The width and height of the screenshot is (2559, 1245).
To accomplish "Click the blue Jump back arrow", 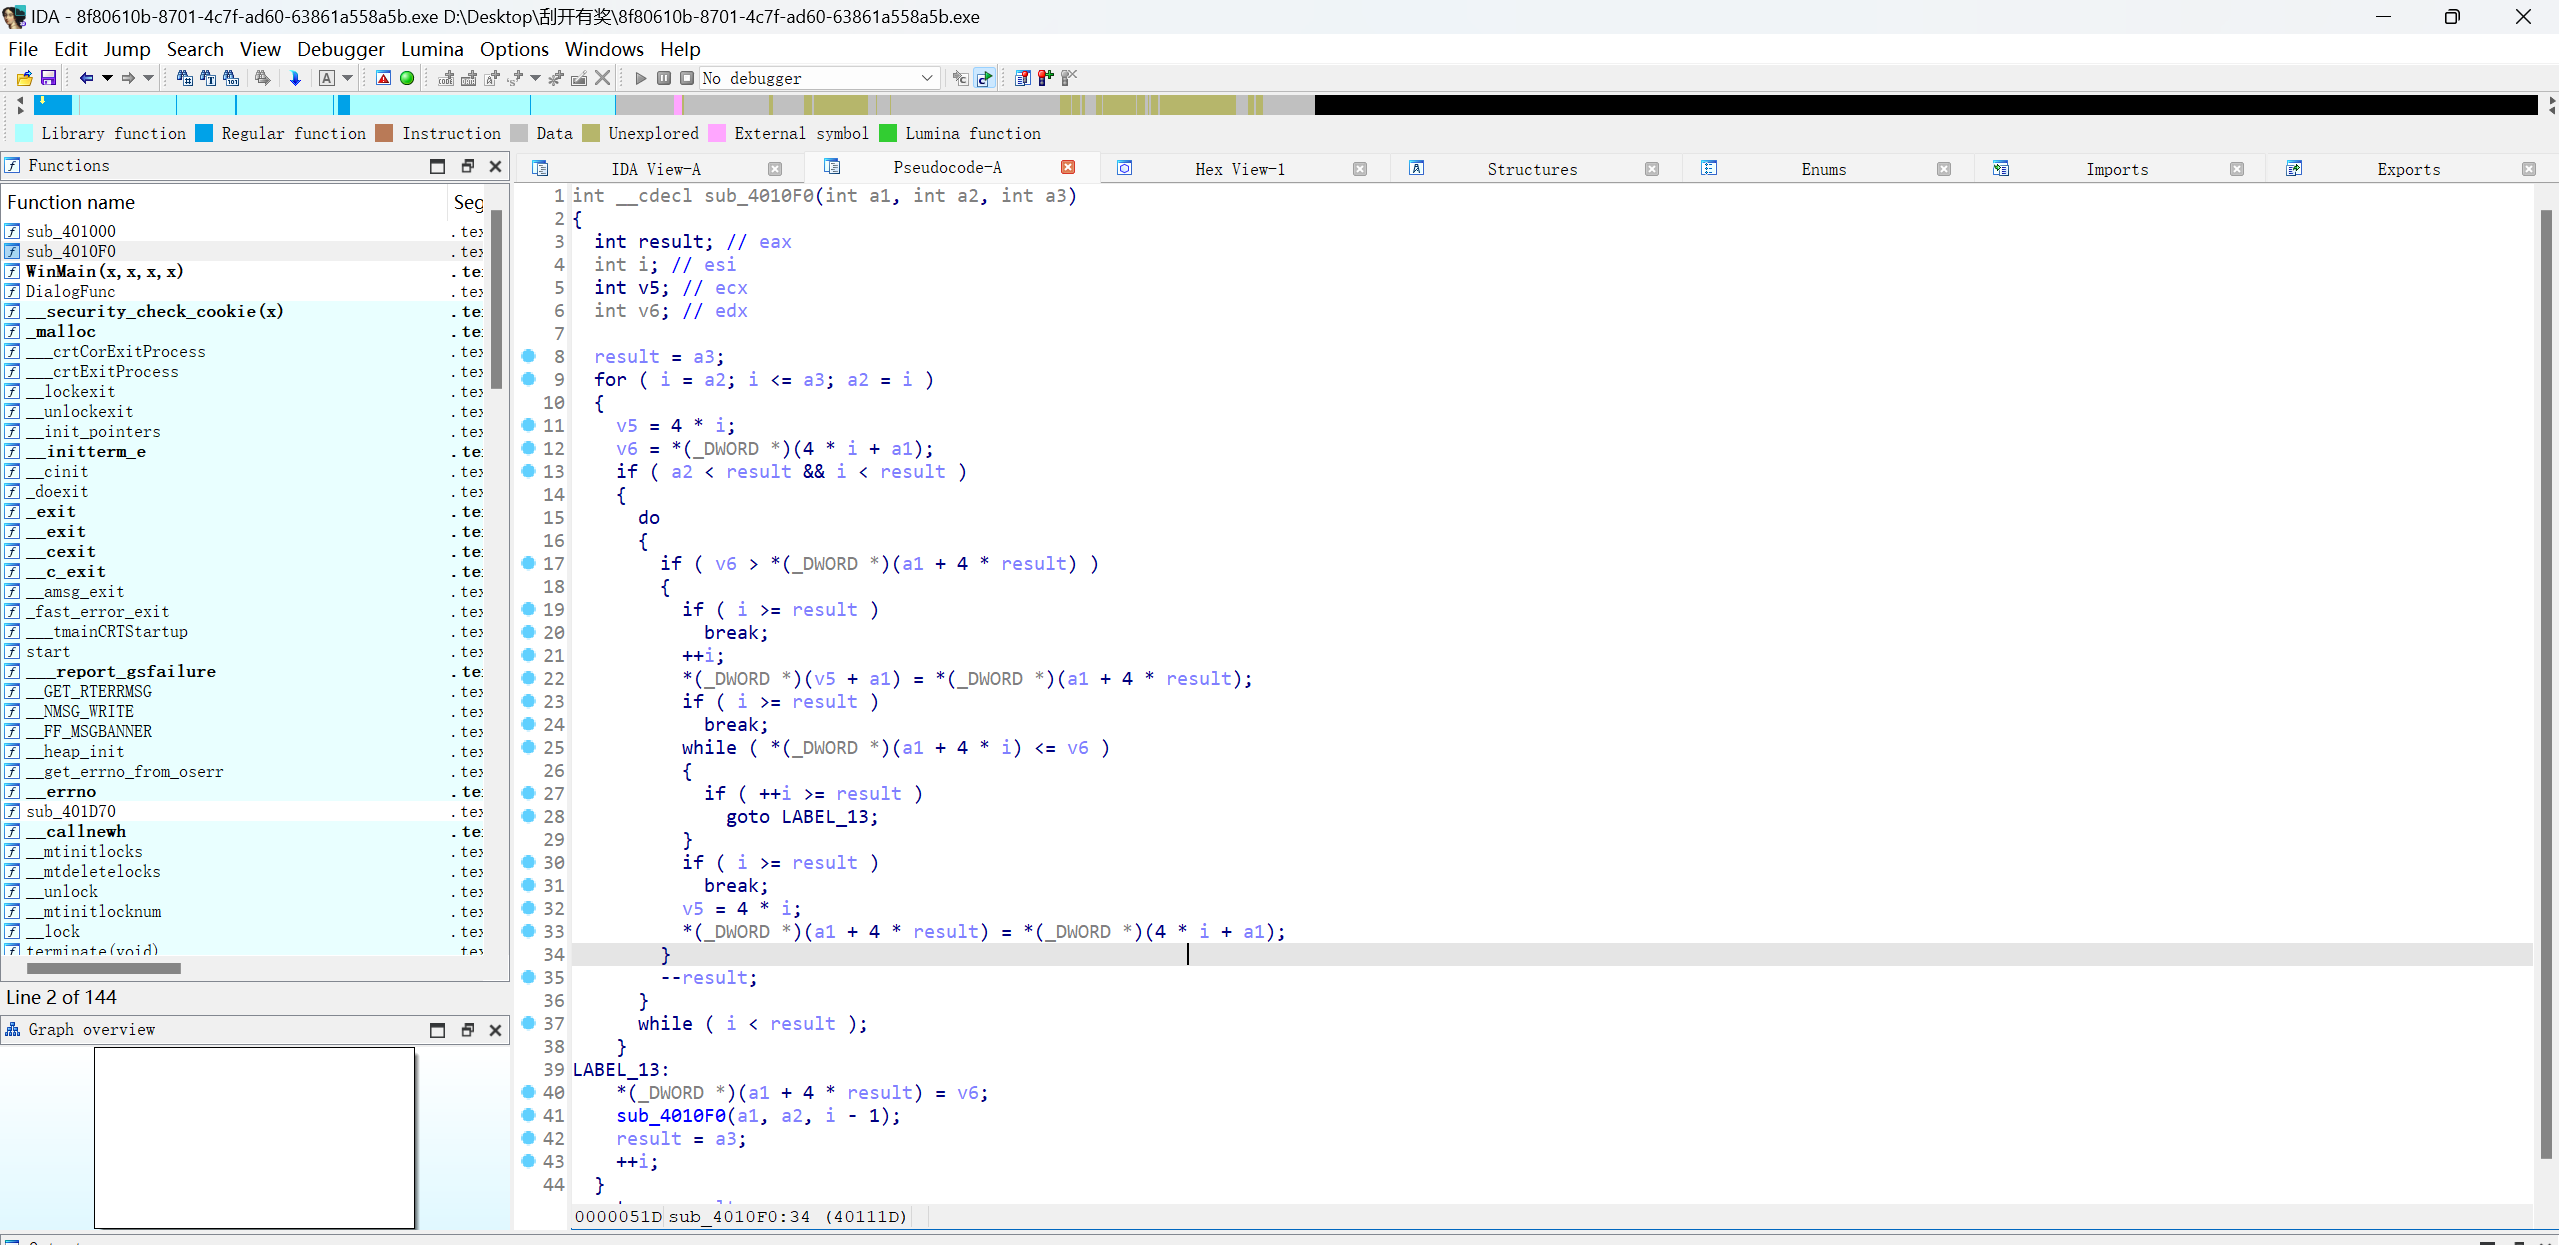I will coord(86,78).
